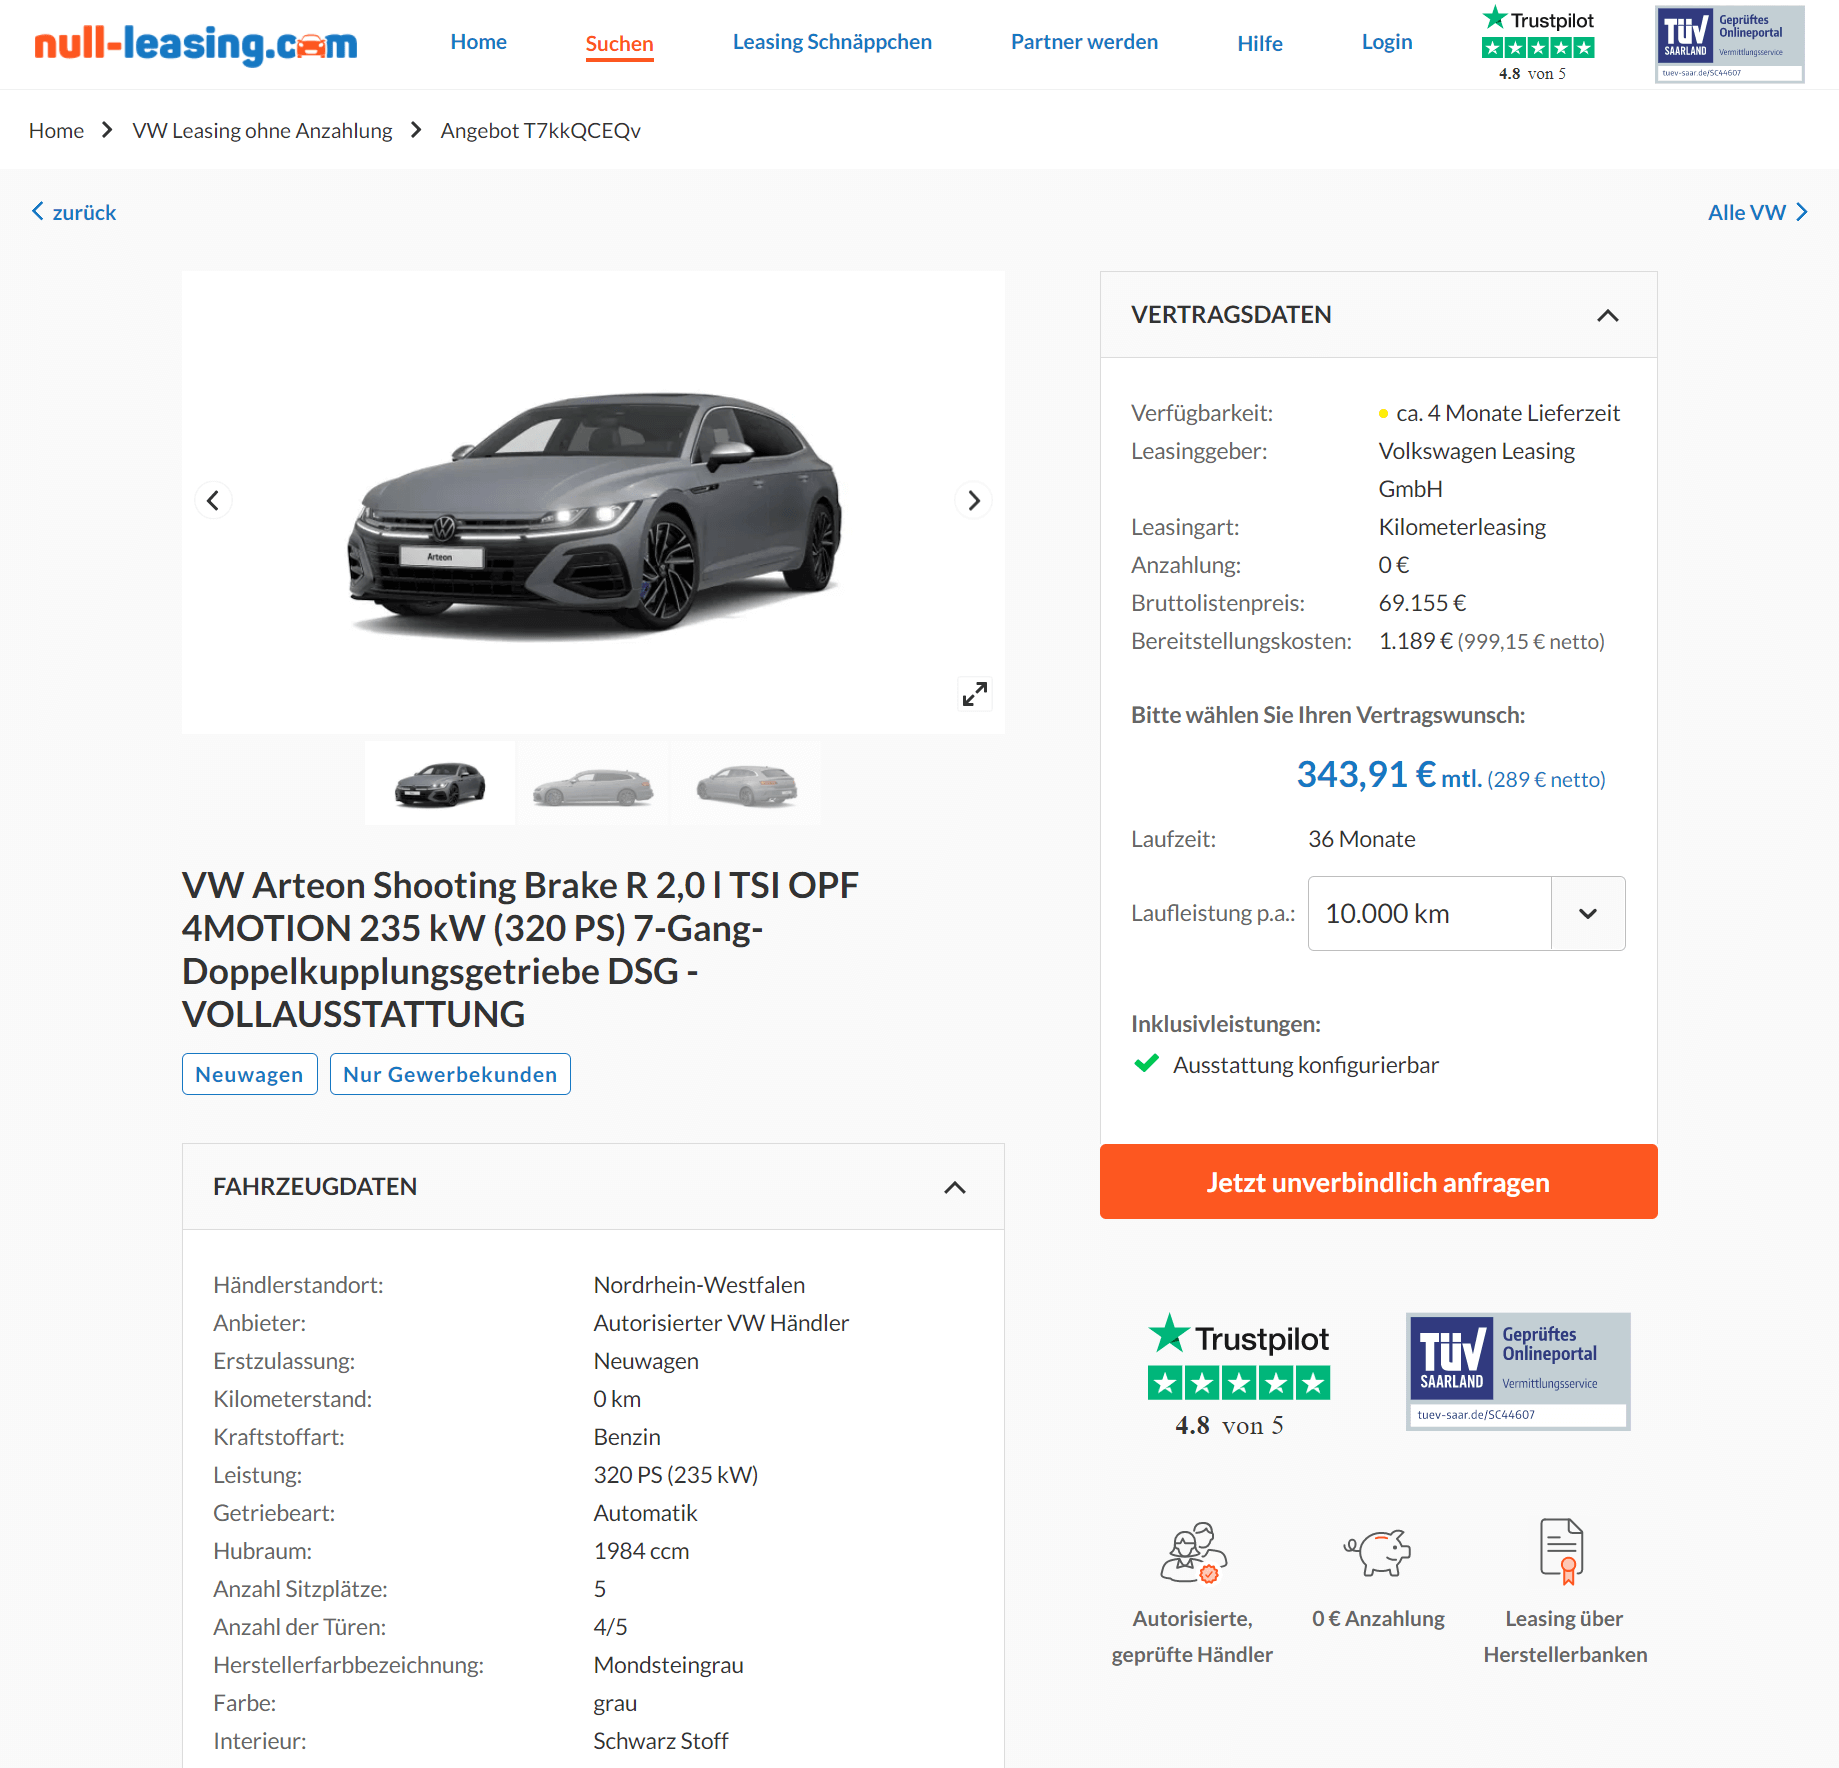The width and height of the screenshot is (1839, 1768).
Task: Open the Alle VW link
Action: pyautogui.click(x=1757, y=212)
